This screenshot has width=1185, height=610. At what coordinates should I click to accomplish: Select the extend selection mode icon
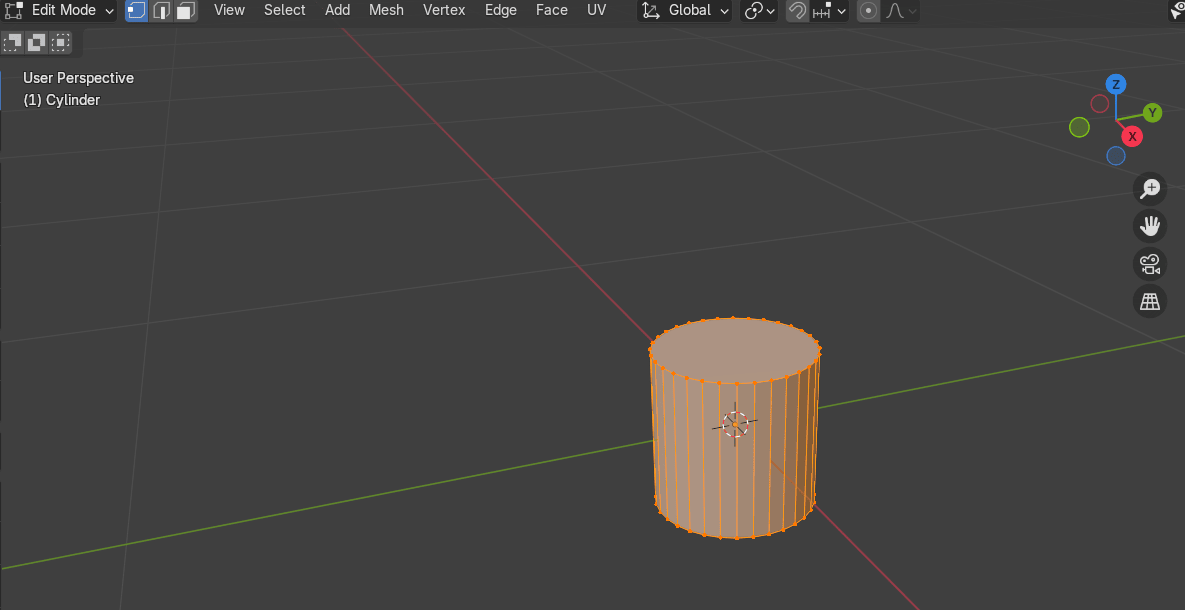(37, 42)
